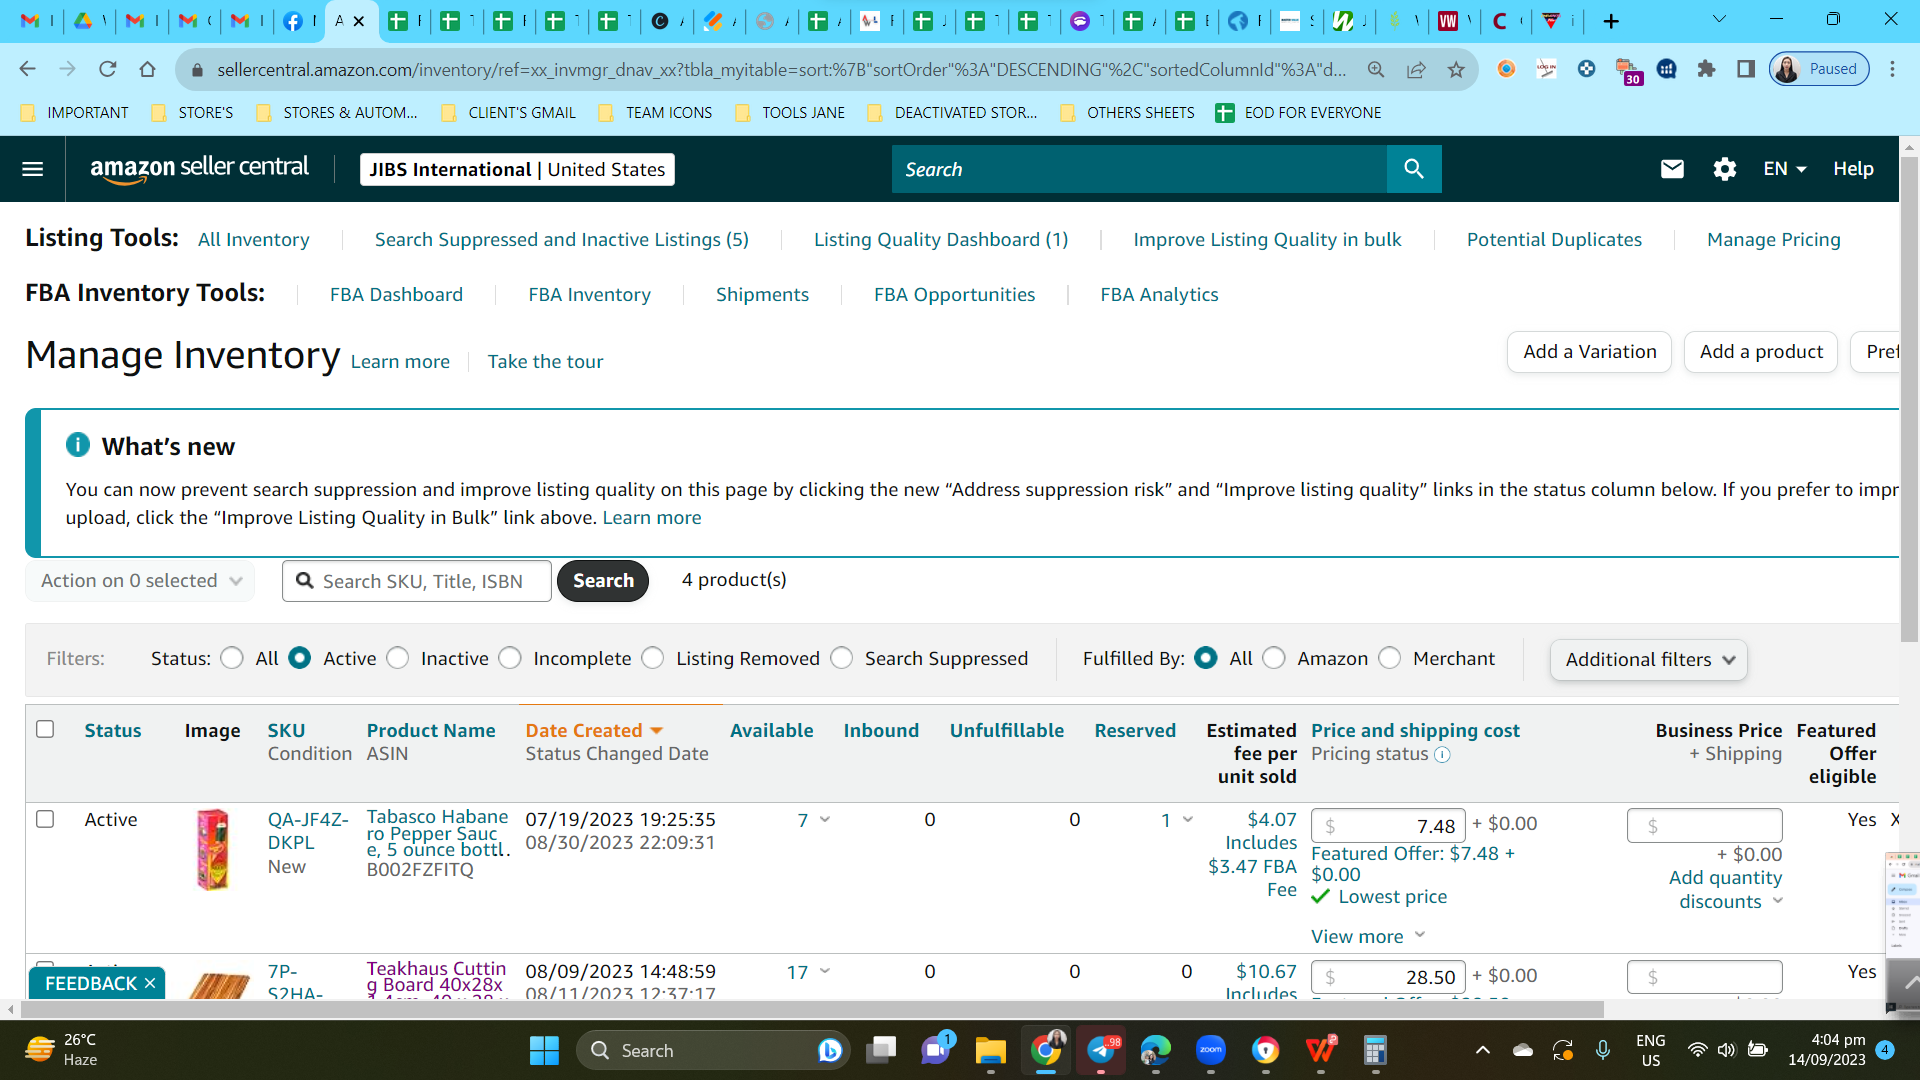The image size is (1920, 1080).
Task: Open the EN language dropdown
Action: [1785, 169]
